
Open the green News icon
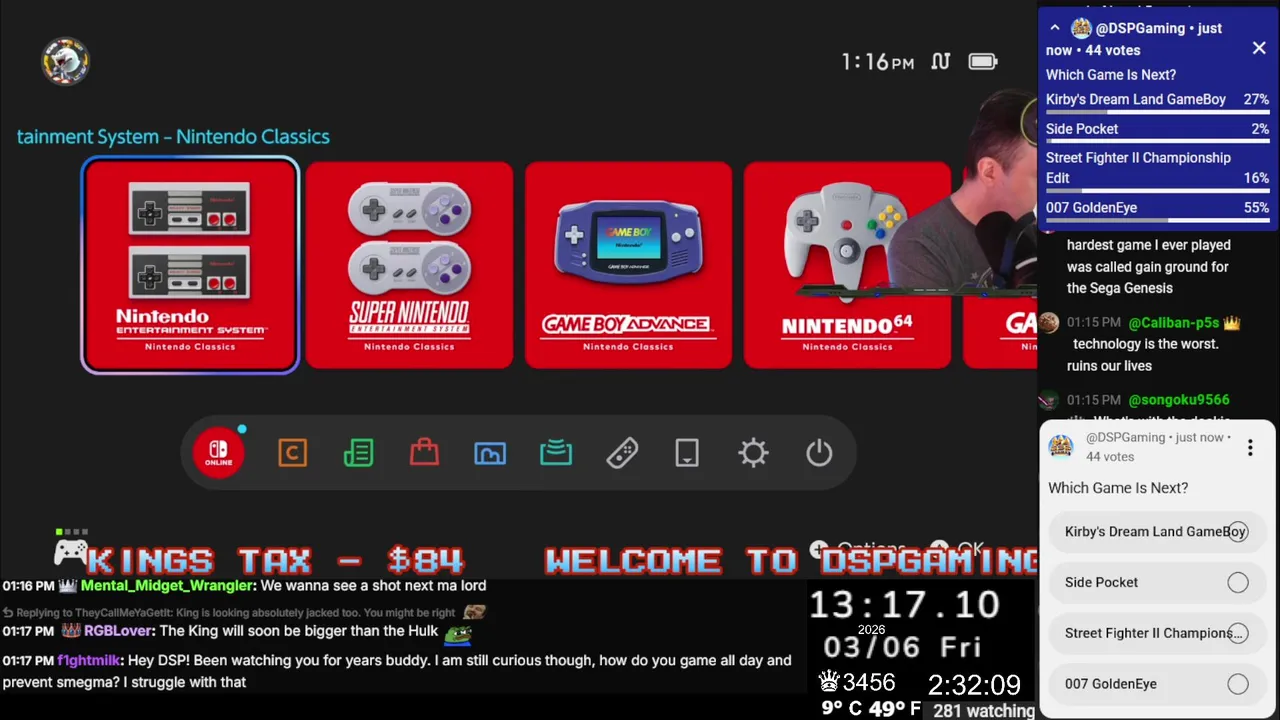358,453
